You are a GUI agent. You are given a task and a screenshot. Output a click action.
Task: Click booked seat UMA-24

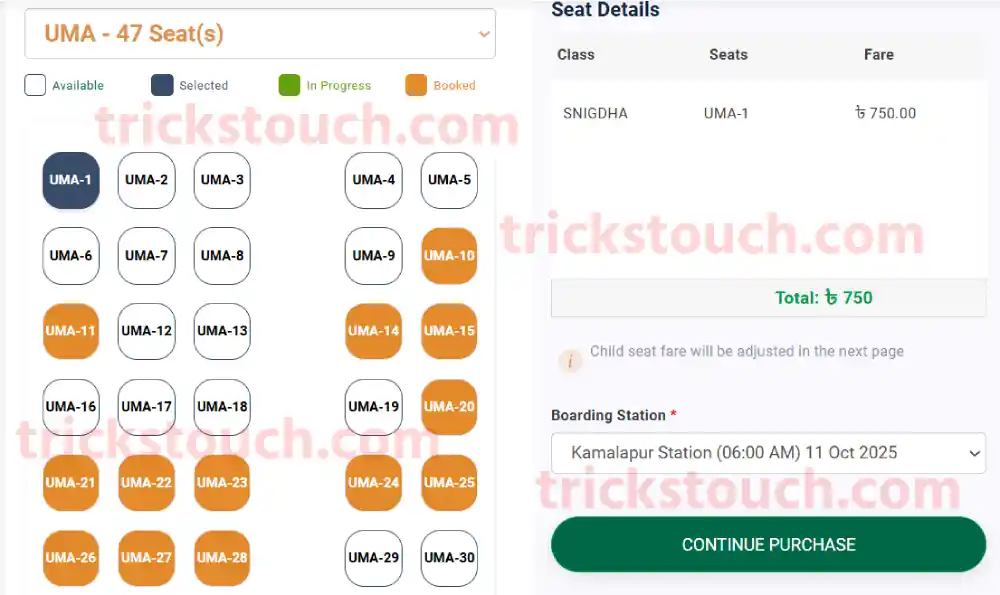374,483
